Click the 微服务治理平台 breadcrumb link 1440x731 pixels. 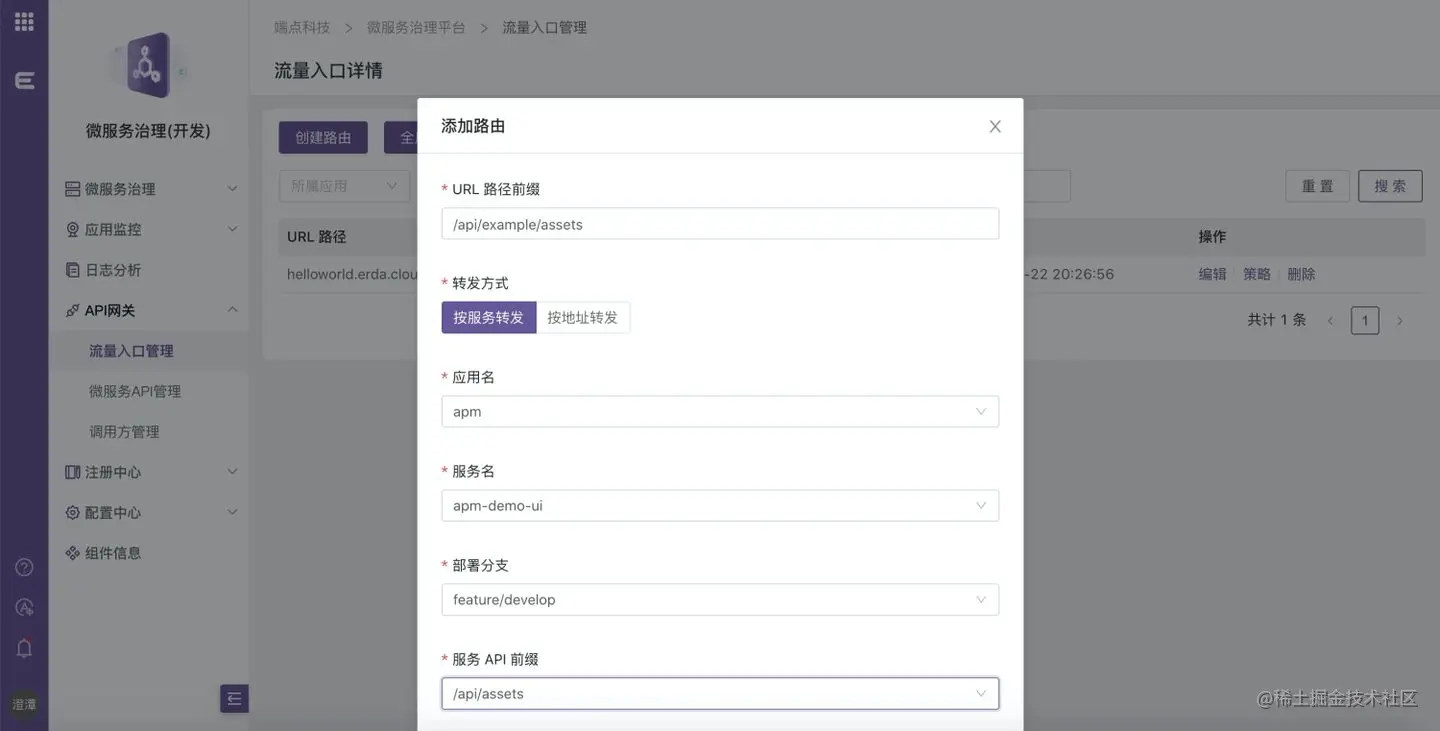(x=416, y=28)
